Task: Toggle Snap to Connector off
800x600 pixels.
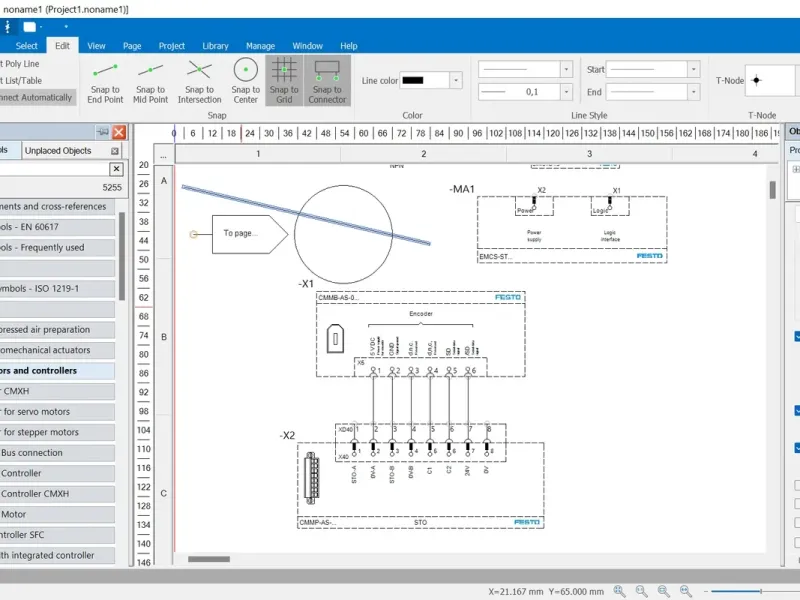Action: [x=327, y=81]
